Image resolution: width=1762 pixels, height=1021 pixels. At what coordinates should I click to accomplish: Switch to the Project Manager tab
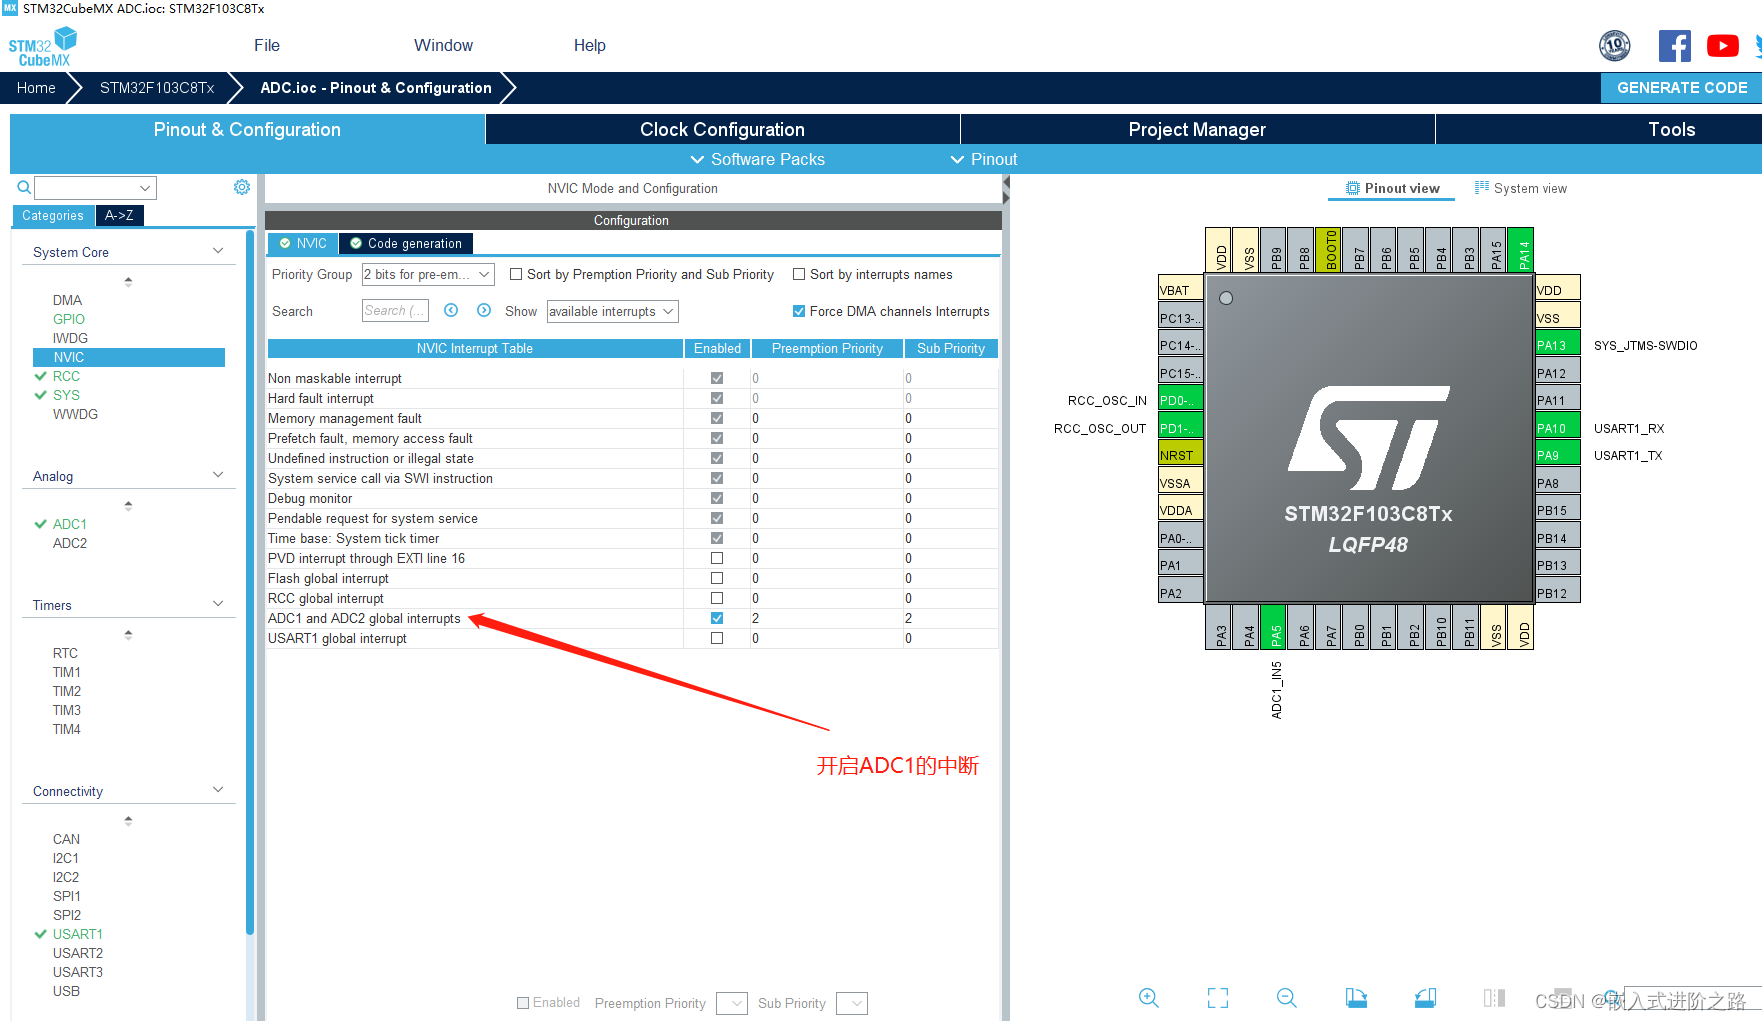coord(1197,129)
